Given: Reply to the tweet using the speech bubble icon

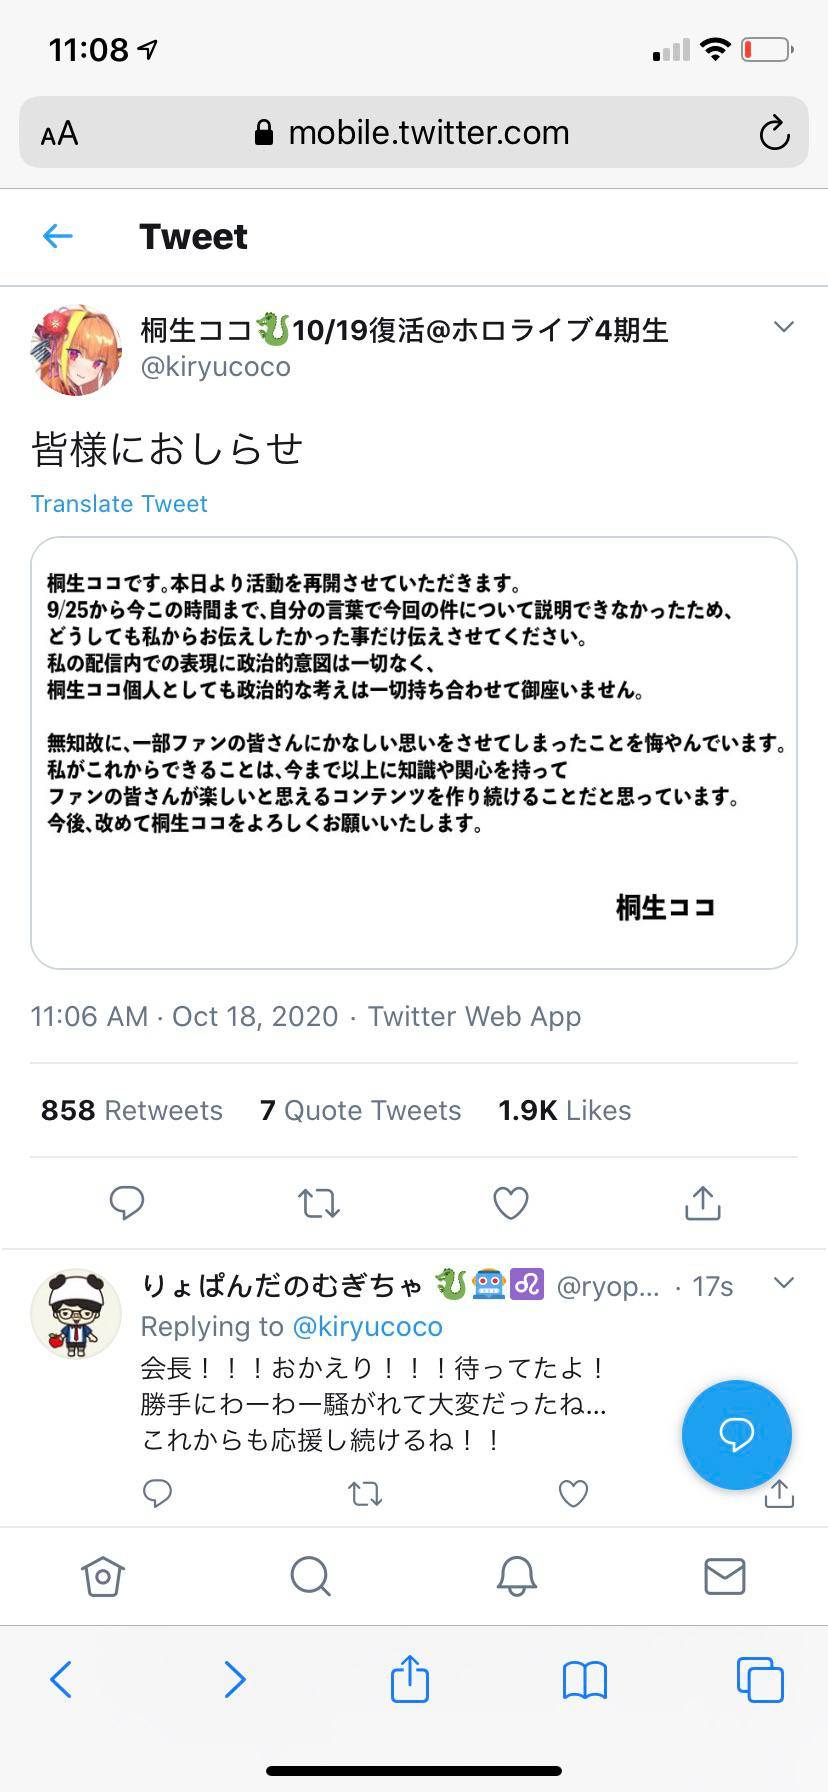Looking at the screenshot, I should [x=127, y=1203].
